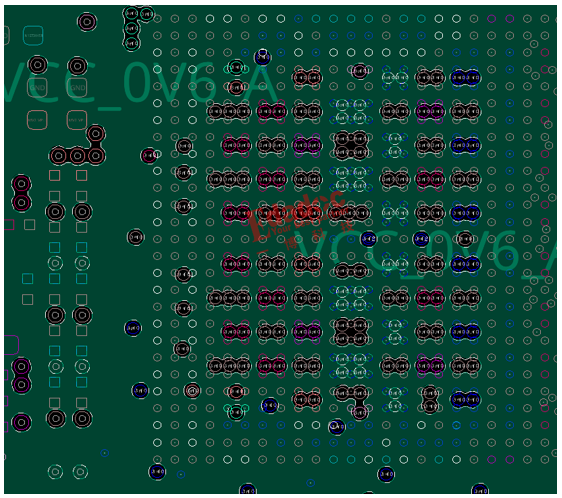
Task: Click the lower-right VCC_0V6_A net label
Action: 426,252
